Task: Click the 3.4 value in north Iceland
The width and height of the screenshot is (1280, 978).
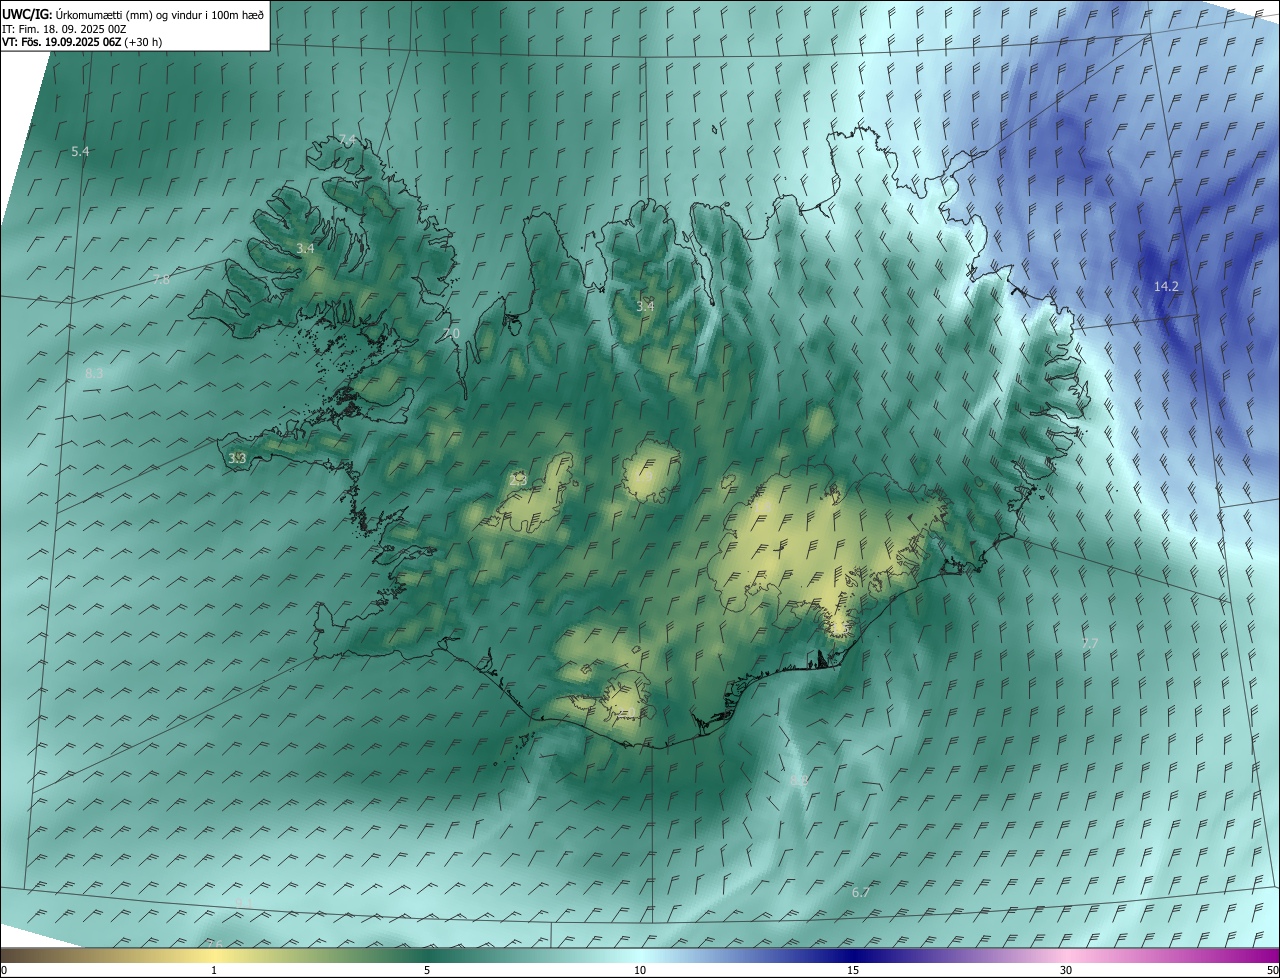Action: coord(645,306)
